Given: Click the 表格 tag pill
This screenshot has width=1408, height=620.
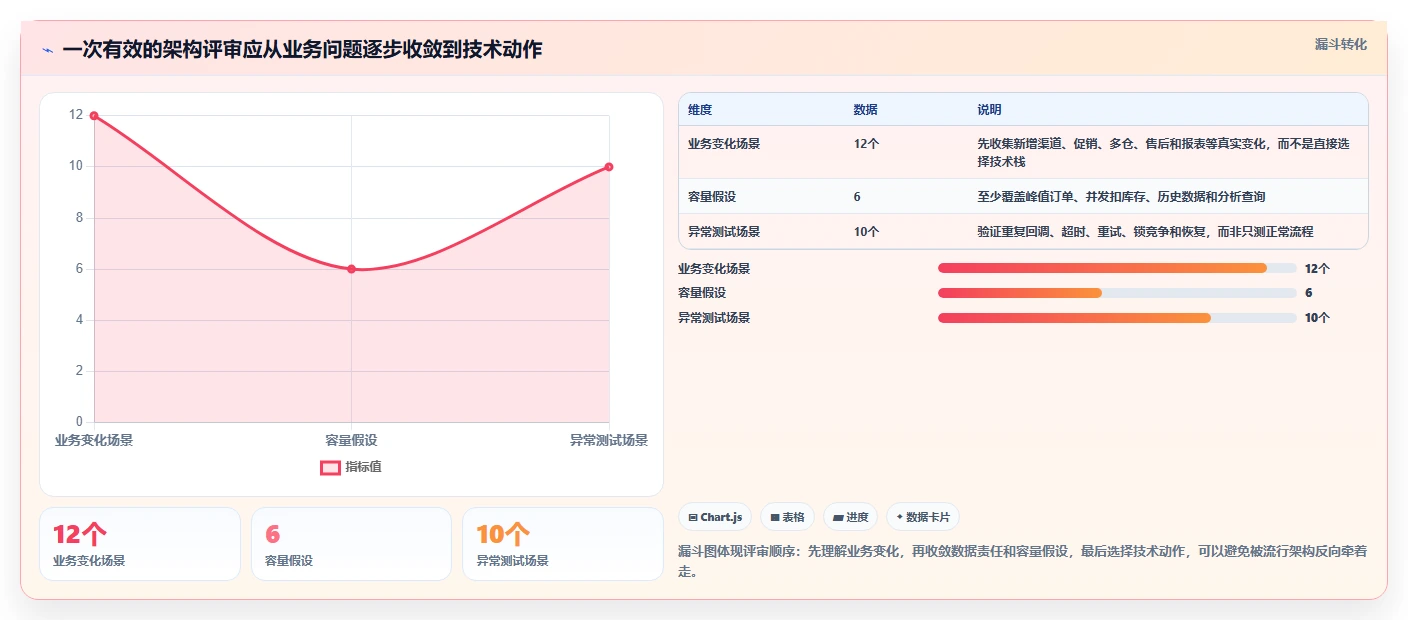Looking at the screenshot, I should (x=787, y=517).
